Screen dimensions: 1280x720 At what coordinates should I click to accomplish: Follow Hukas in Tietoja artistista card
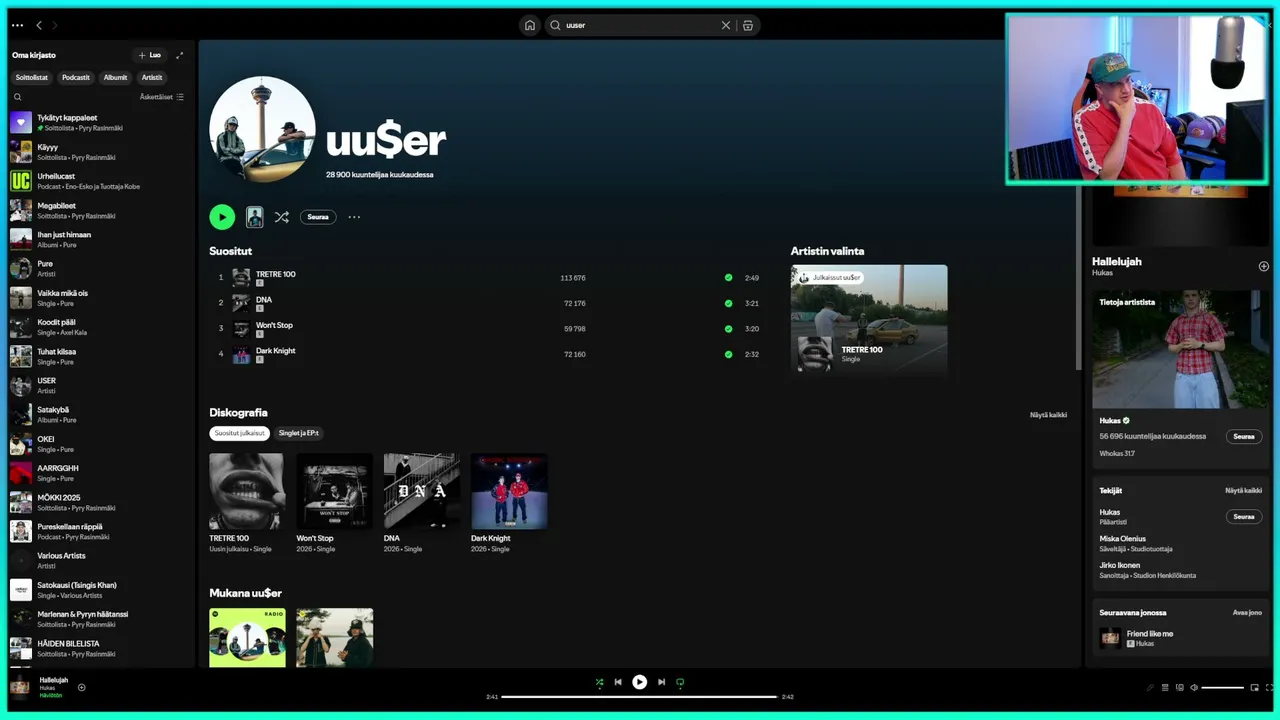tap(1244, 437)
